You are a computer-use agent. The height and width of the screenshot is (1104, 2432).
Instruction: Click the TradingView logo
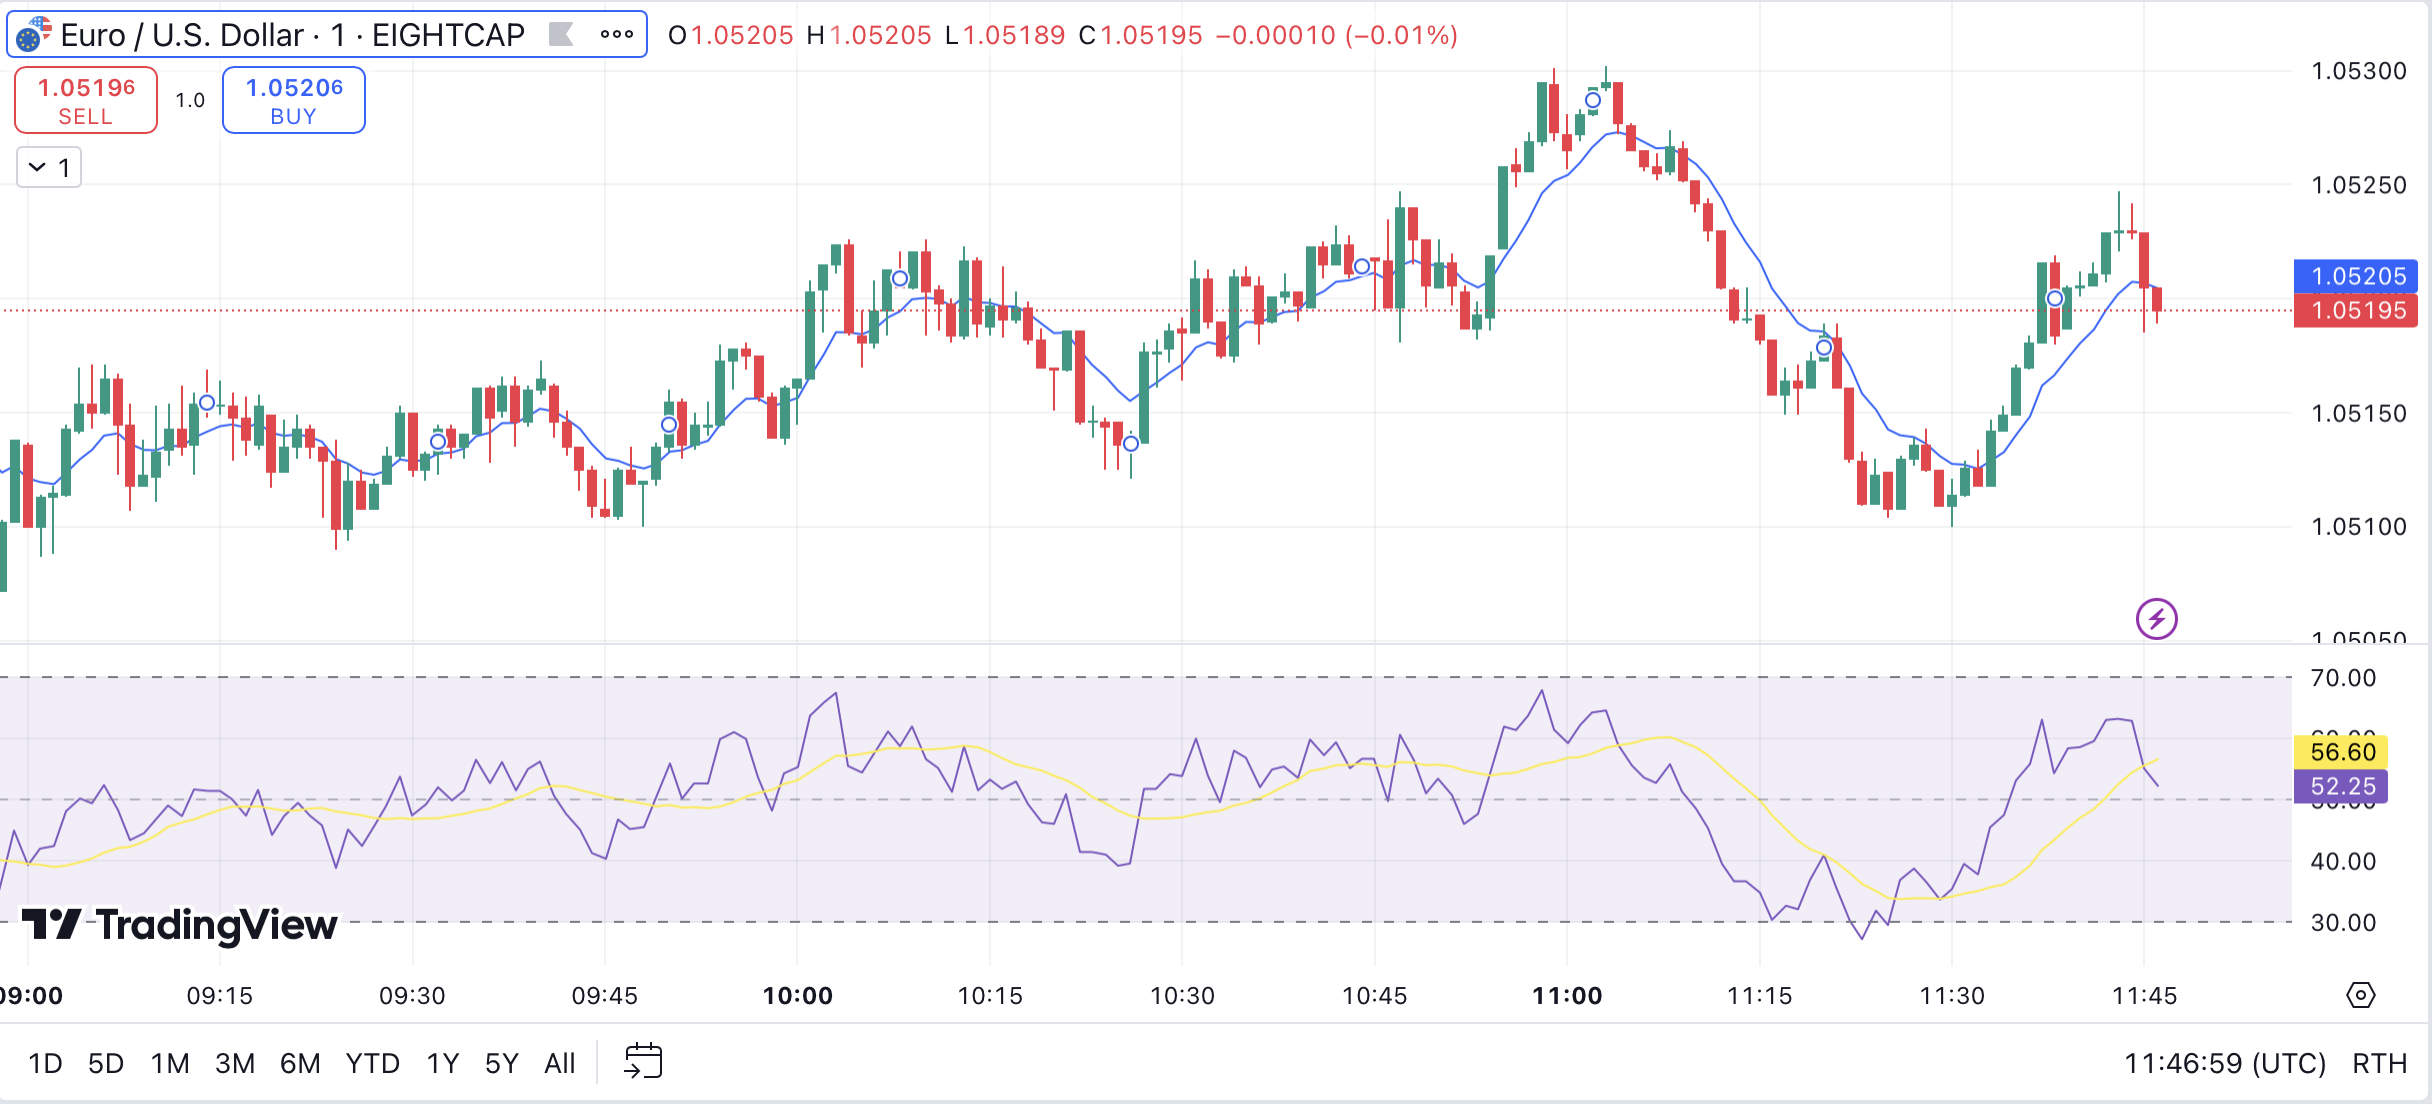click(180, 925)
